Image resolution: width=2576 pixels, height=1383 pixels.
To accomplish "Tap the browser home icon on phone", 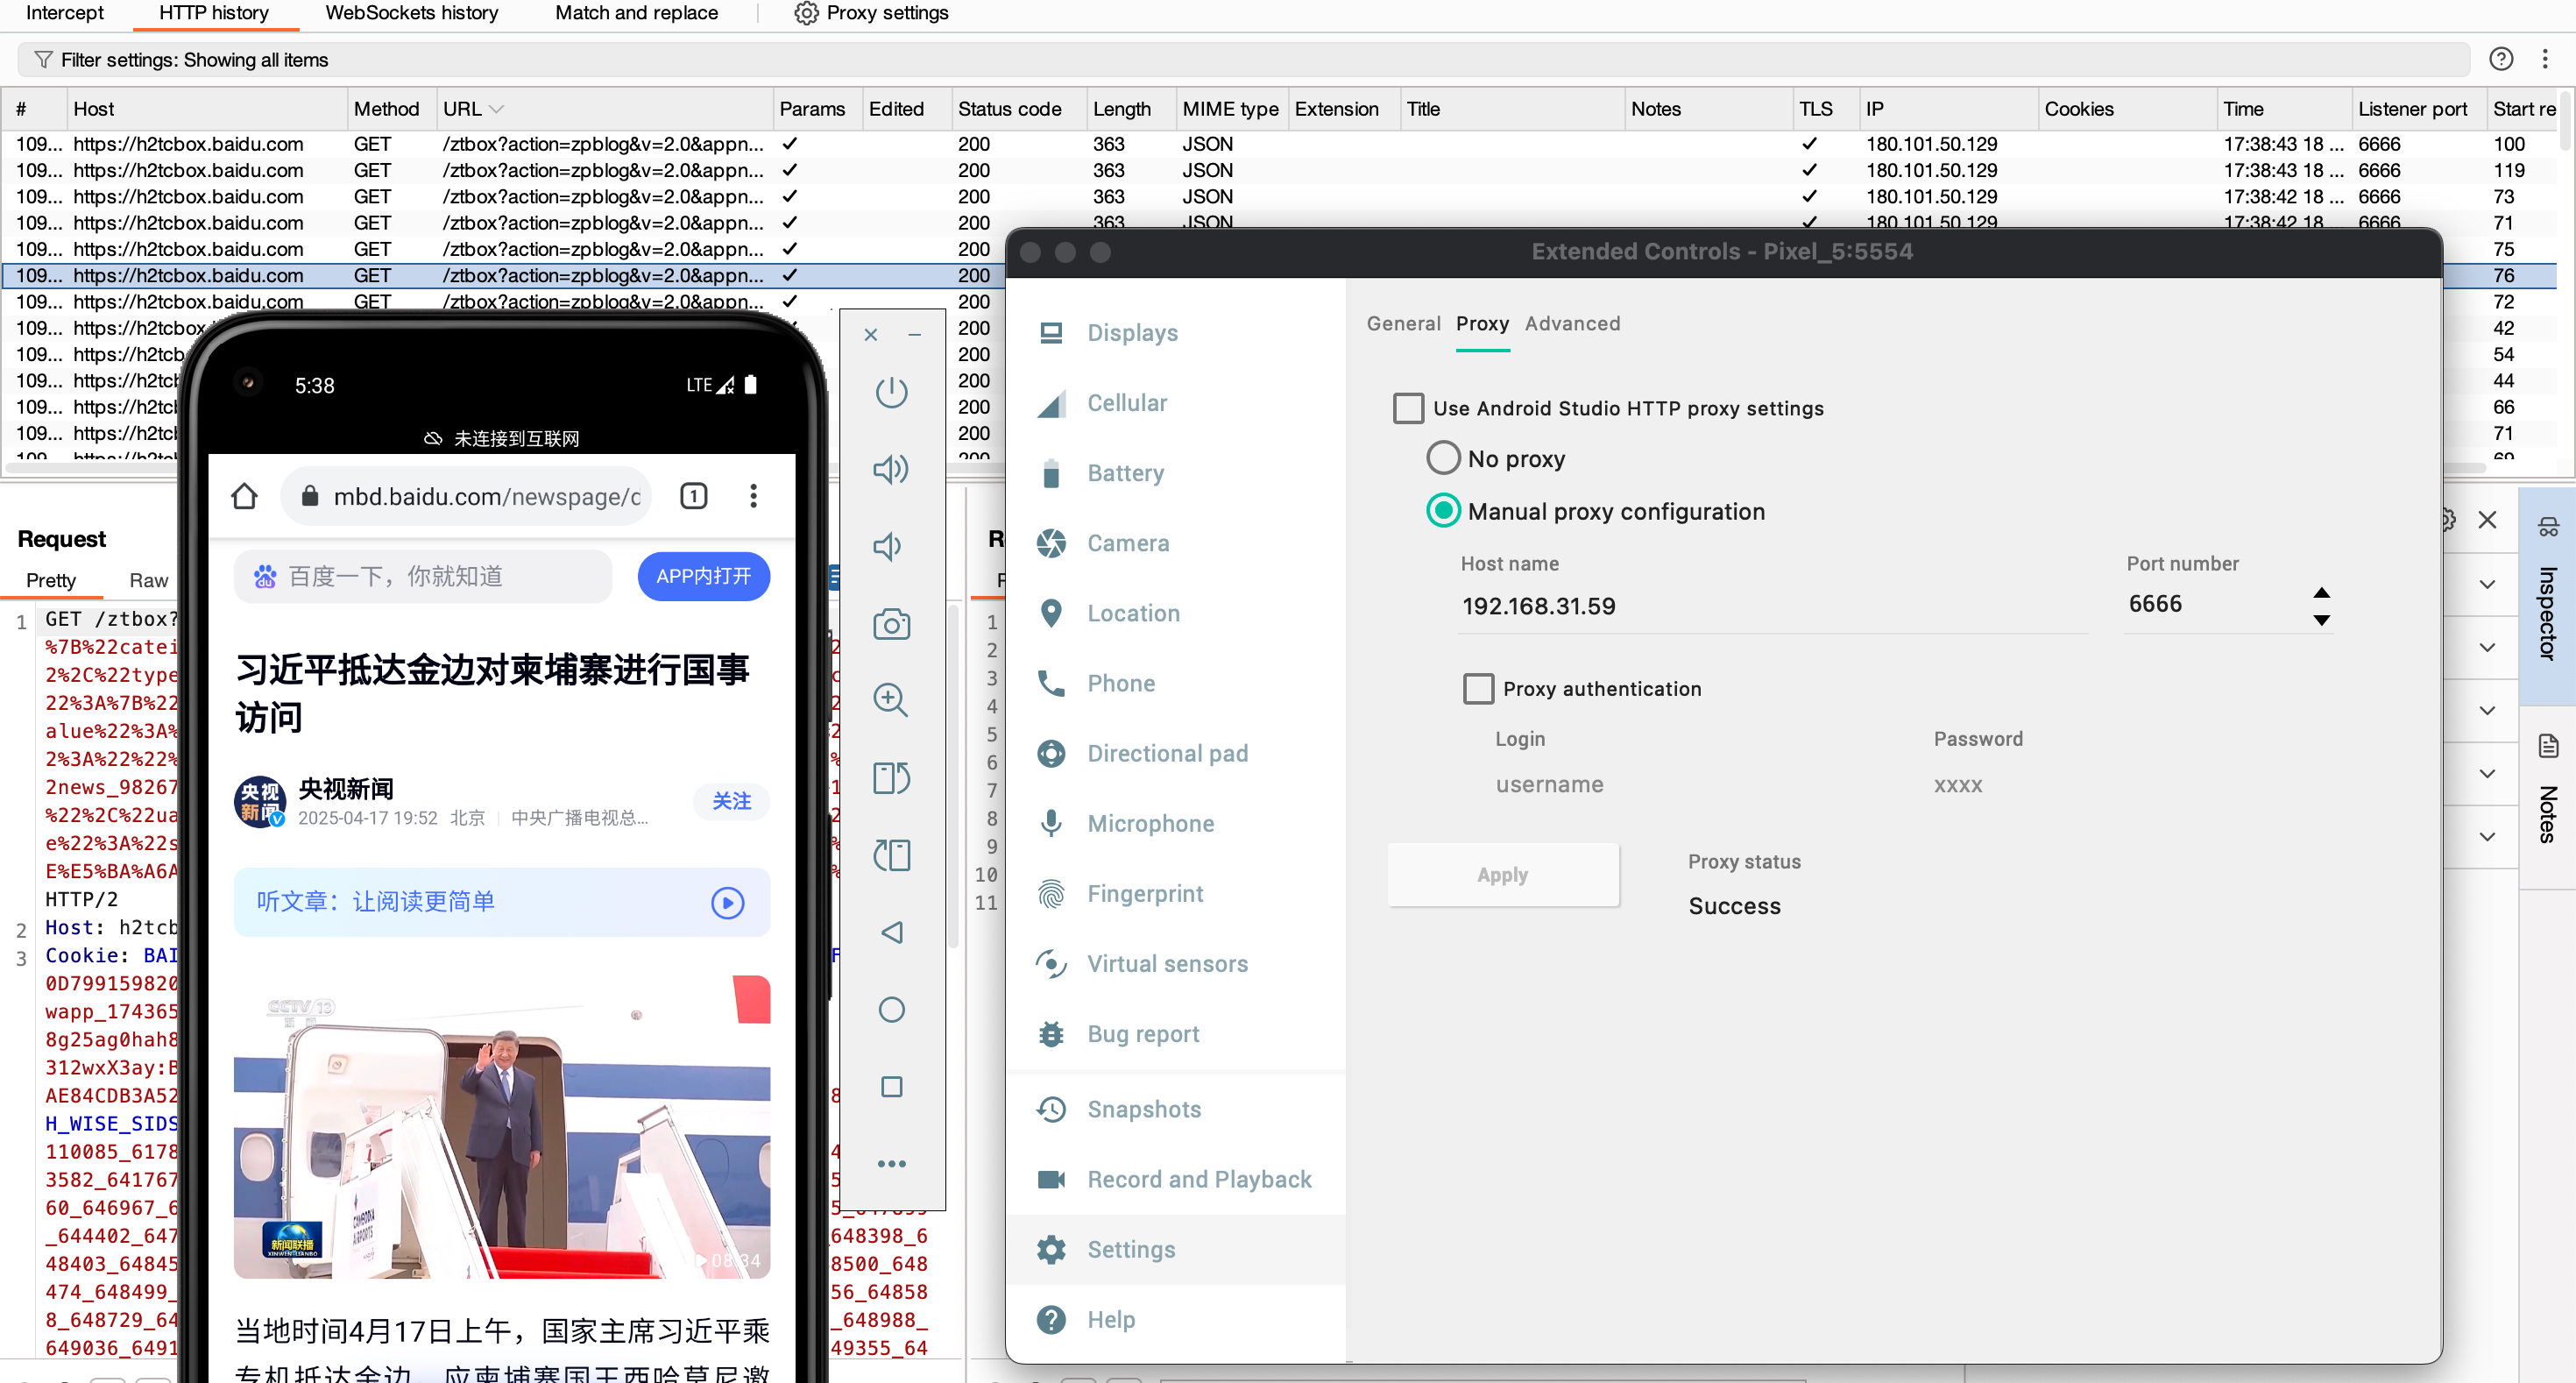I will 244,496.
